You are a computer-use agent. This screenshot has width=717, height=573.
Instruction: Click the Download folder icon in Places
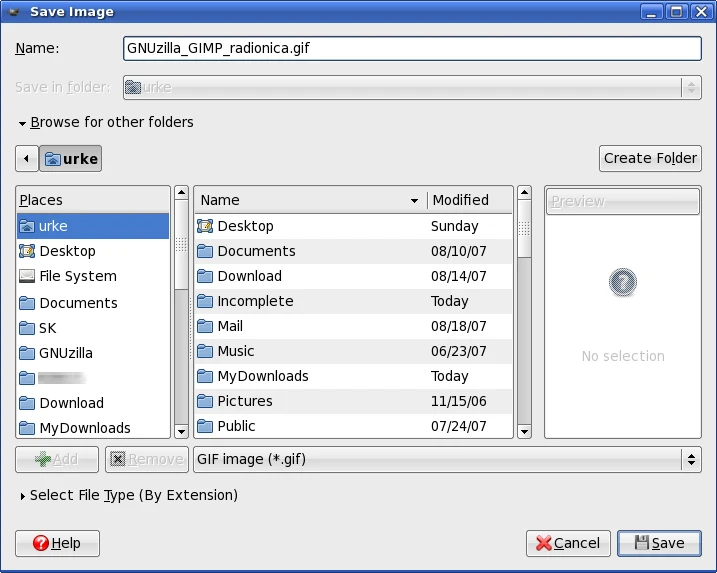pyautogui.click(x=27, y=403)
